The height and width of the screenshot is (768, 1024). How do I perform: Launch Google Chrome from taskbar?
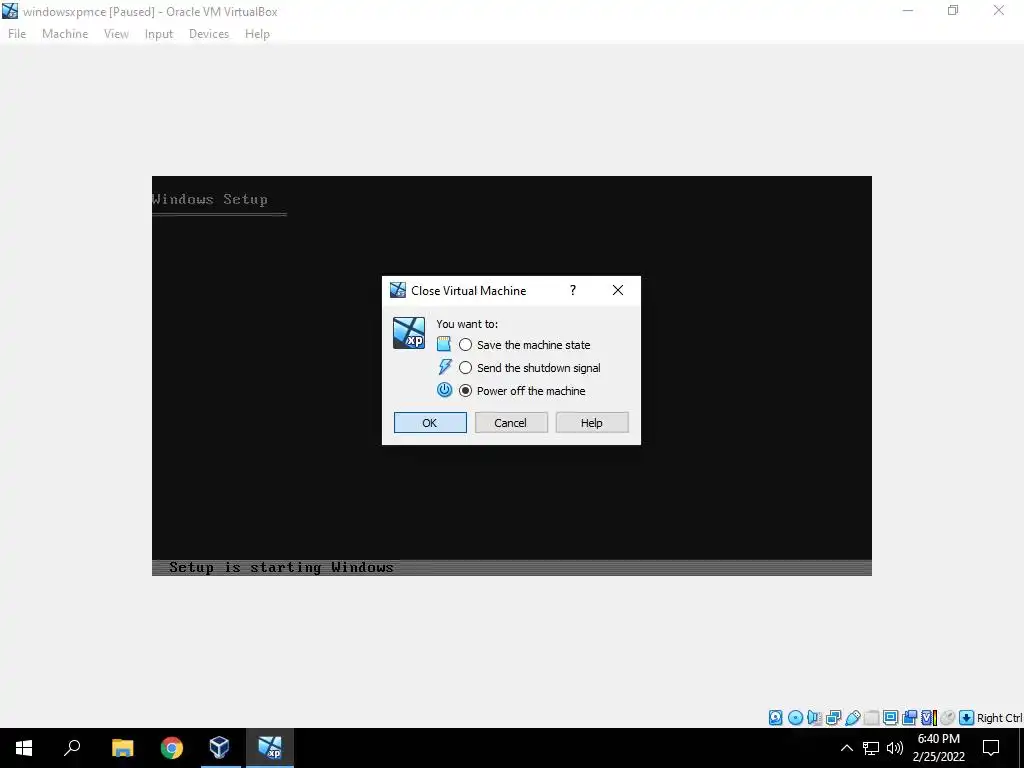pos(172,748)
